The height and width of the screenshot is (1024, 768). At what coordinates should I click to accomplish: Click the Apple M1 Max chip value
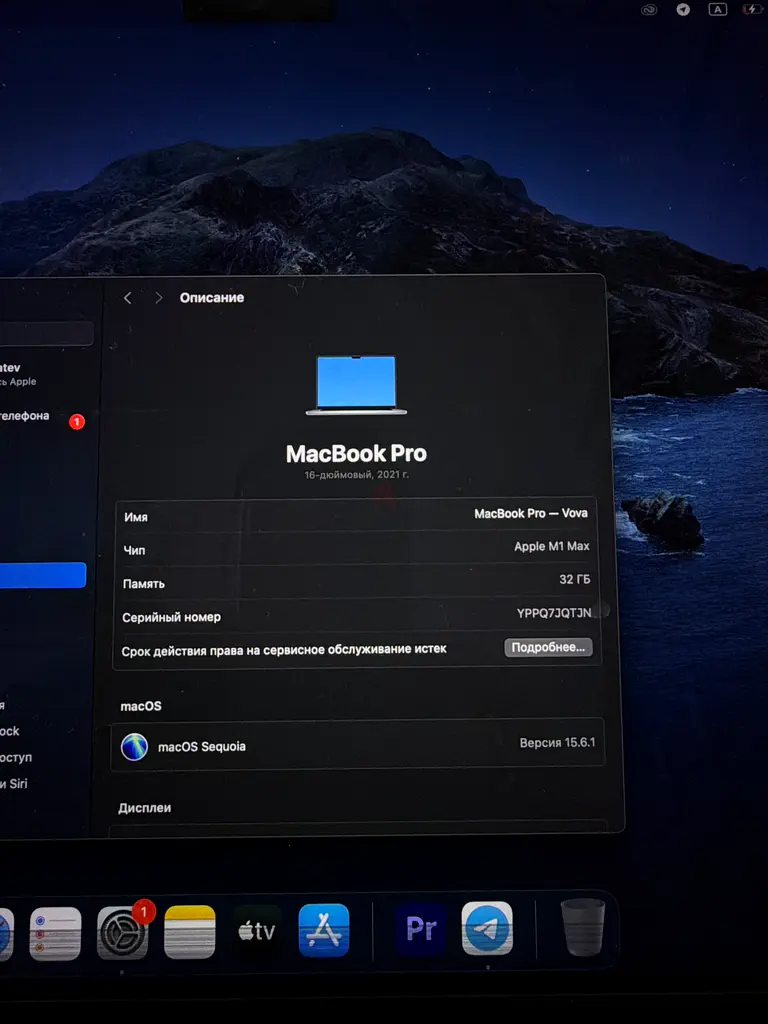click(552, 546)
